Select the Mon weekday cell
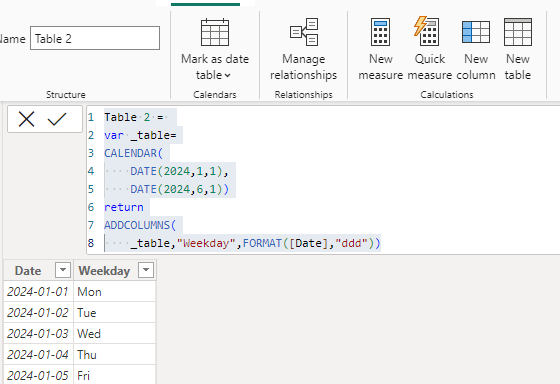 115,291
